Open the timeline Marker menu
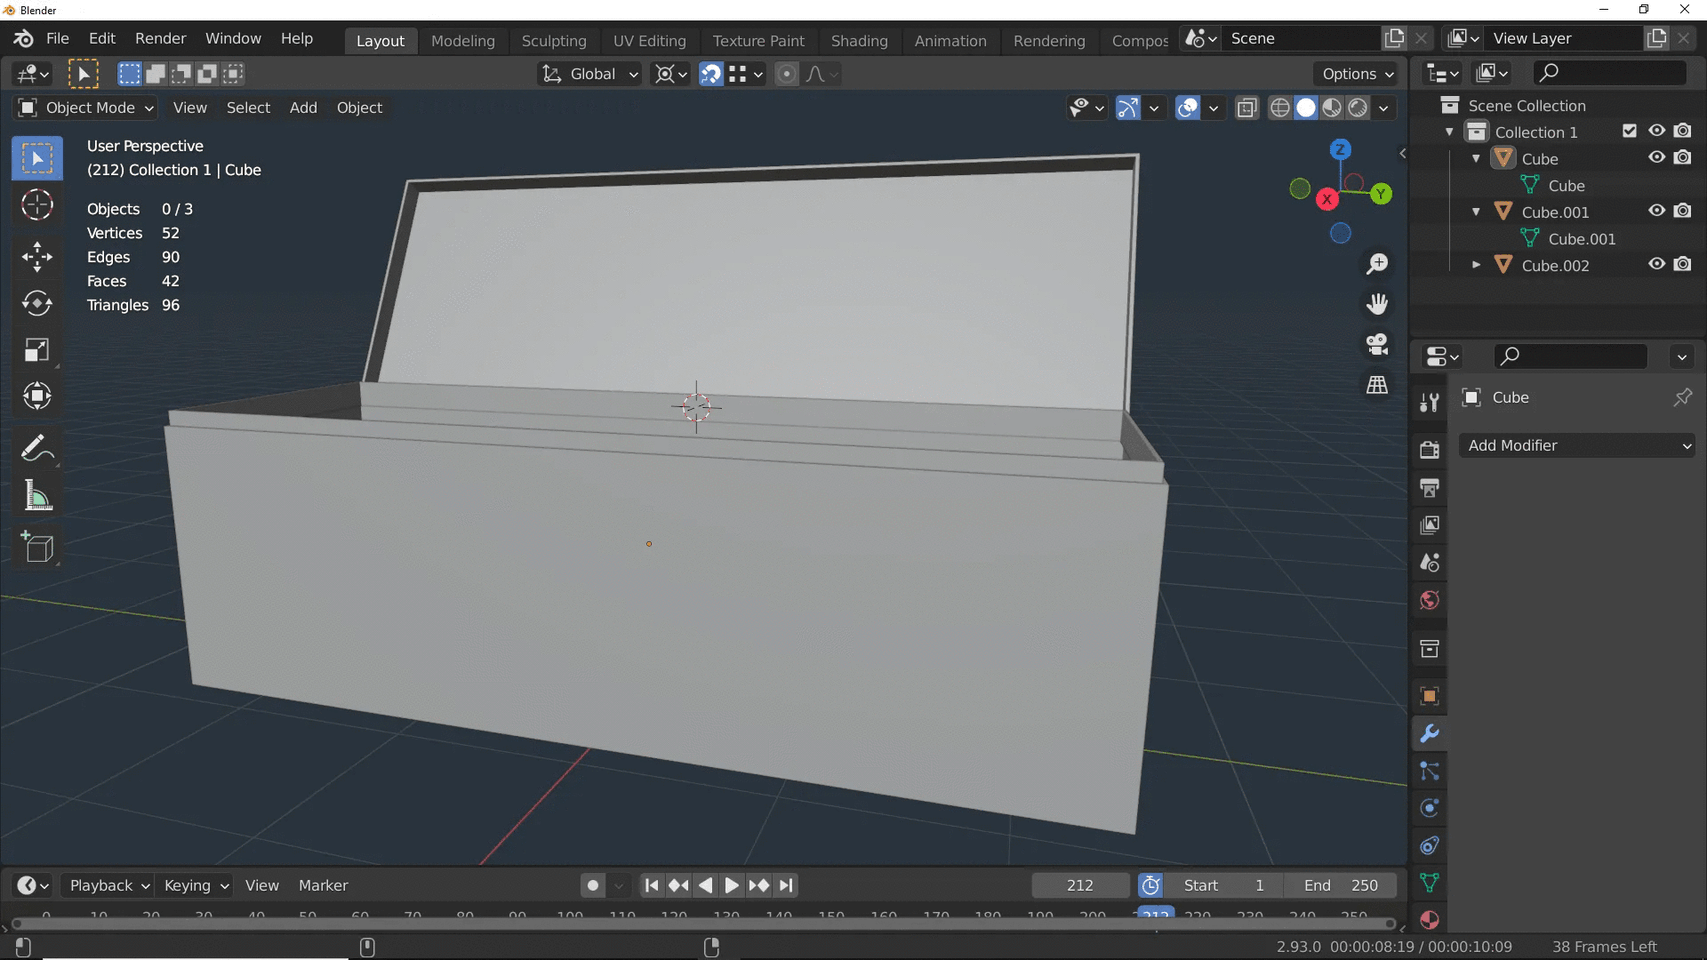This screenshot has height=960, width=1707. pyautogui.click(x=323, y=885)
